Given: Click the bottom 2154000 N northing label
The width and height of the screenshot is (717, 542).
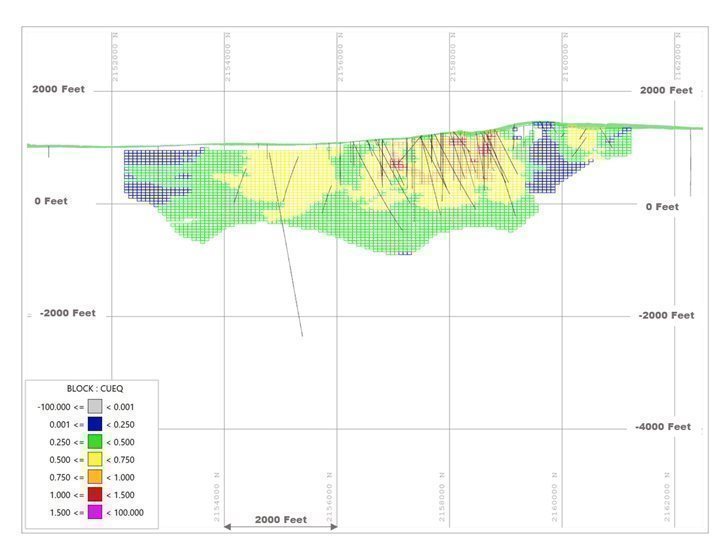Looking at the screenshot, I should [x=217, y=494].
